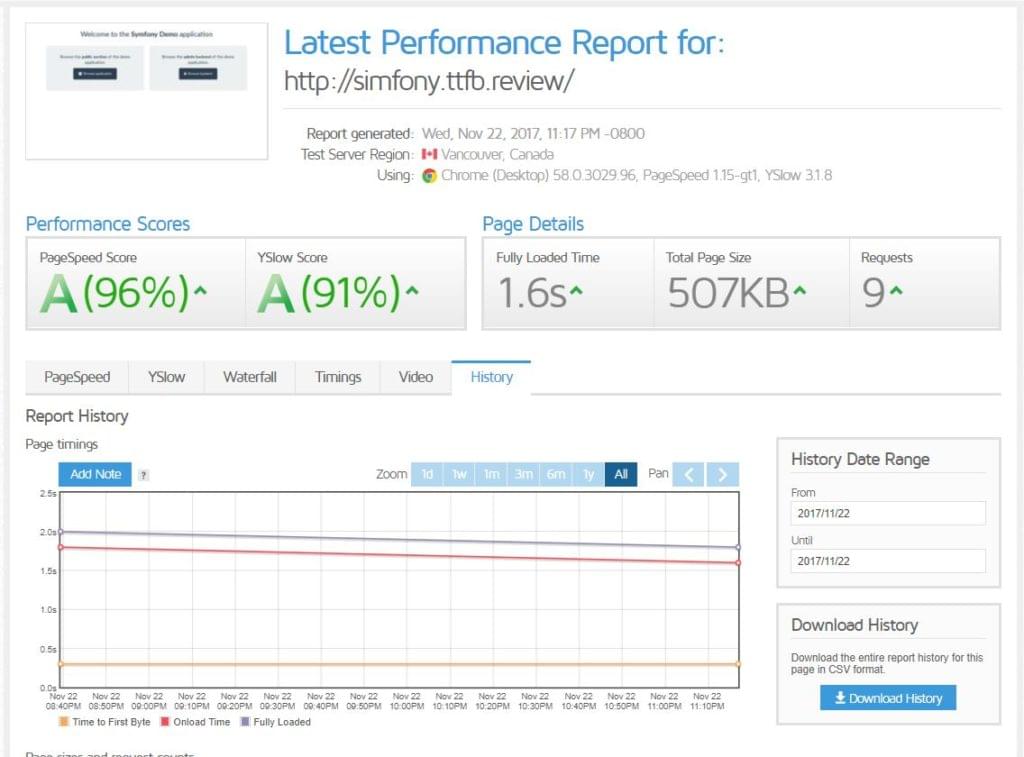Toggle Onload Time legend series
The image size is (1024, 757).
pyautogui.click(x=196, y=722)
